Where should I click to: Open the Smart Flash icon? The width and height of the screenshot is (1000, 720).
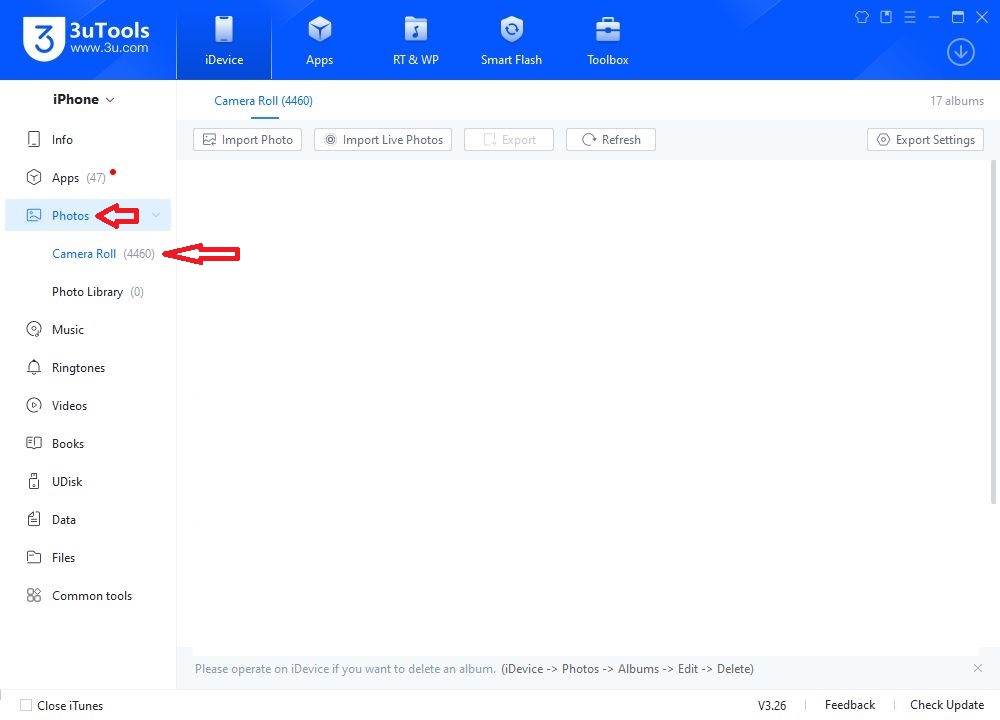pyautogui.click(x=511, y=29)
